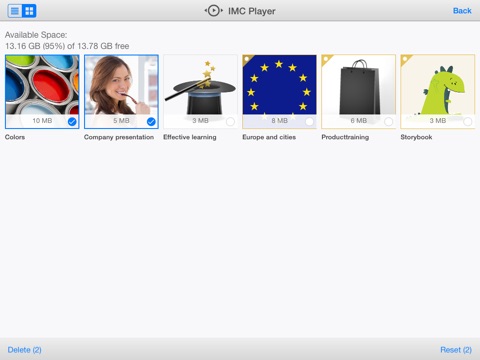Click the IMC Player logo icon
Viewport: 480px width, 360px height.
(x=213, y=11)
